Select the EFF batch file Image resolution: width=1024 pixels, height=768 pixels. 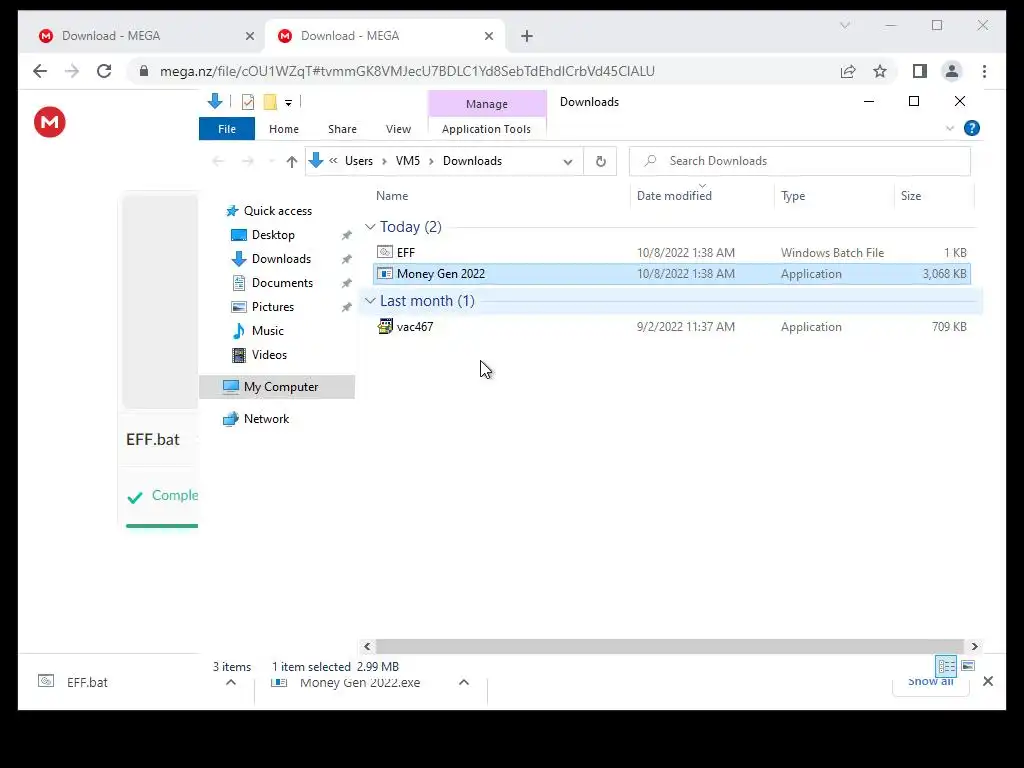pos(671,253)
